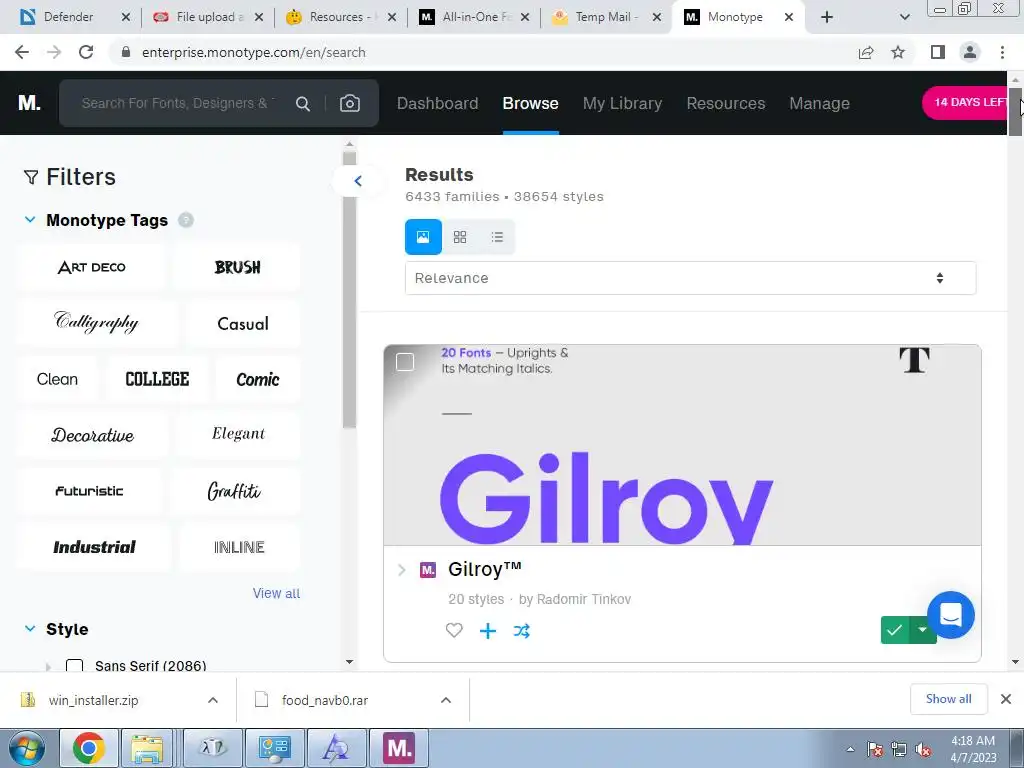Open the Relevance sort dropdown
Screen dimensions: 1024x768
coord(690,278)
